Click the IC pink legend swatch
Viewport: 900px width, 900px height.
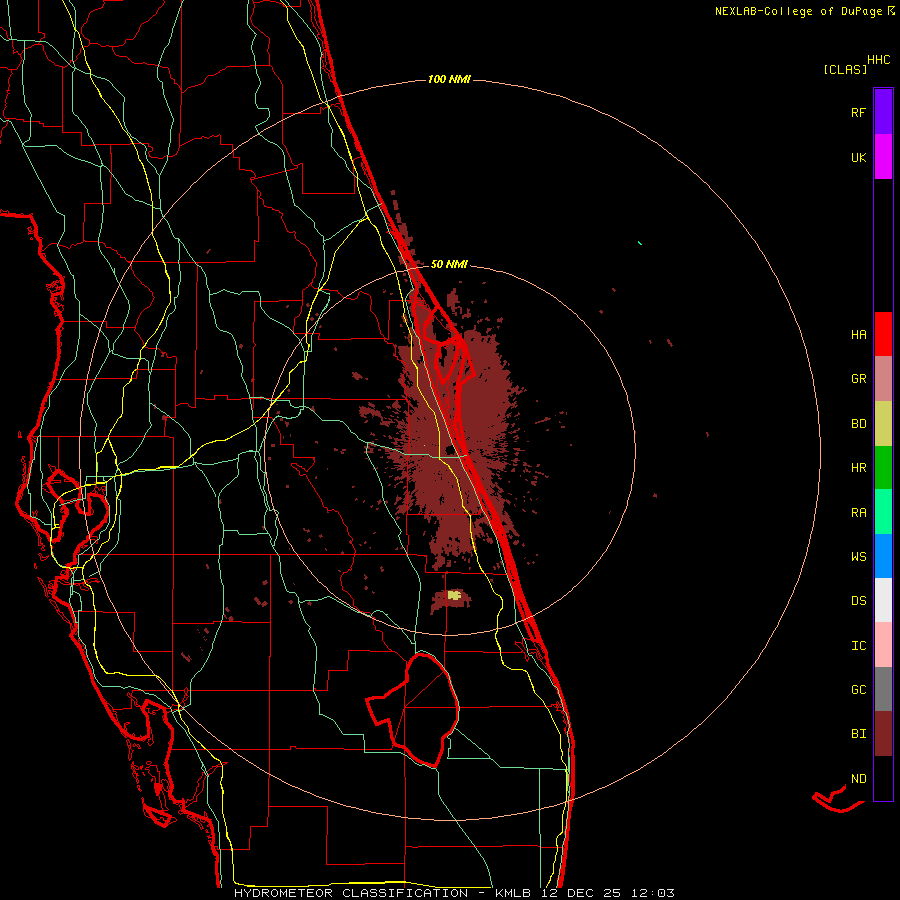883,645
